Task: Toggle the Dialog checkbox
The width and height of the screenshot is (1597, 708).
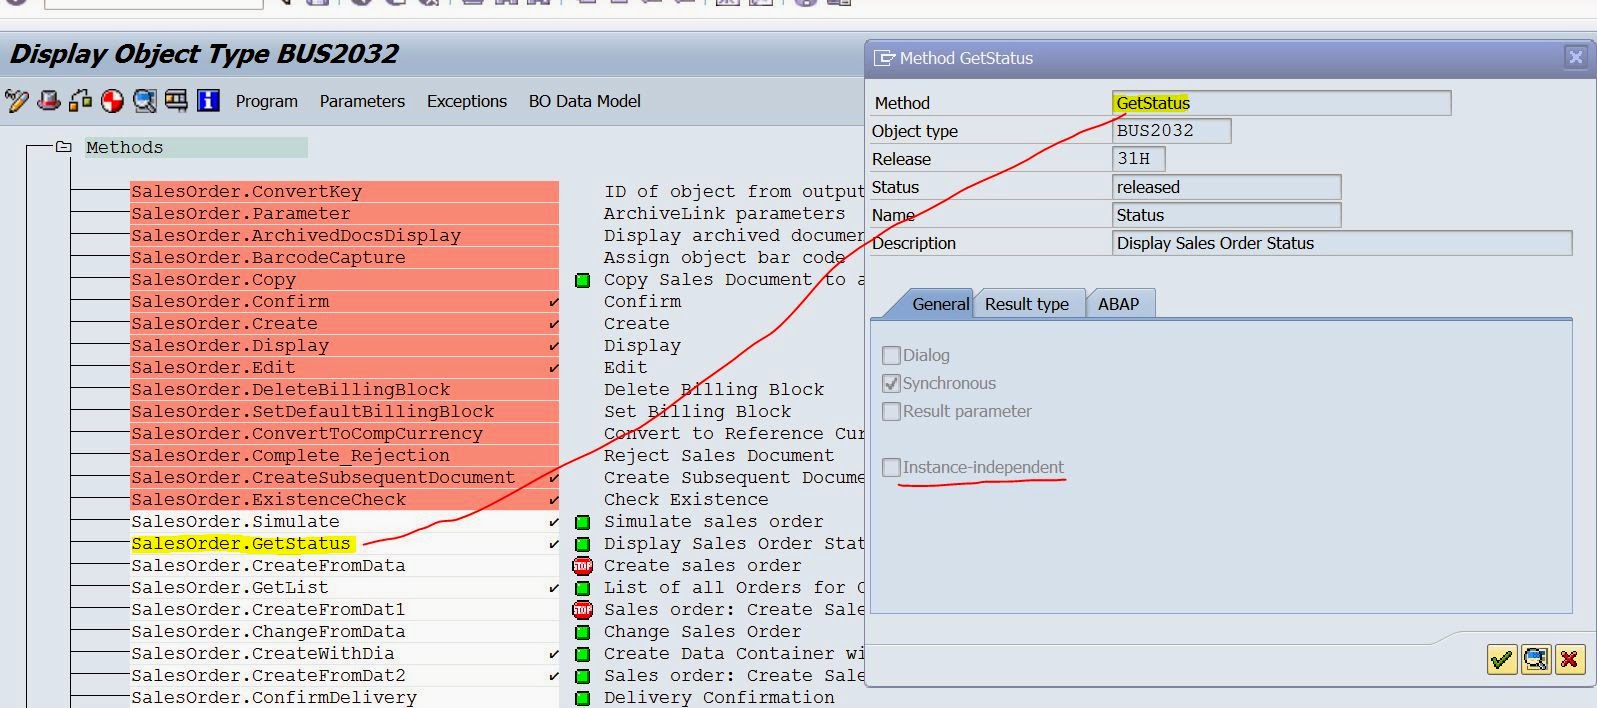Action: pos(891,355)
